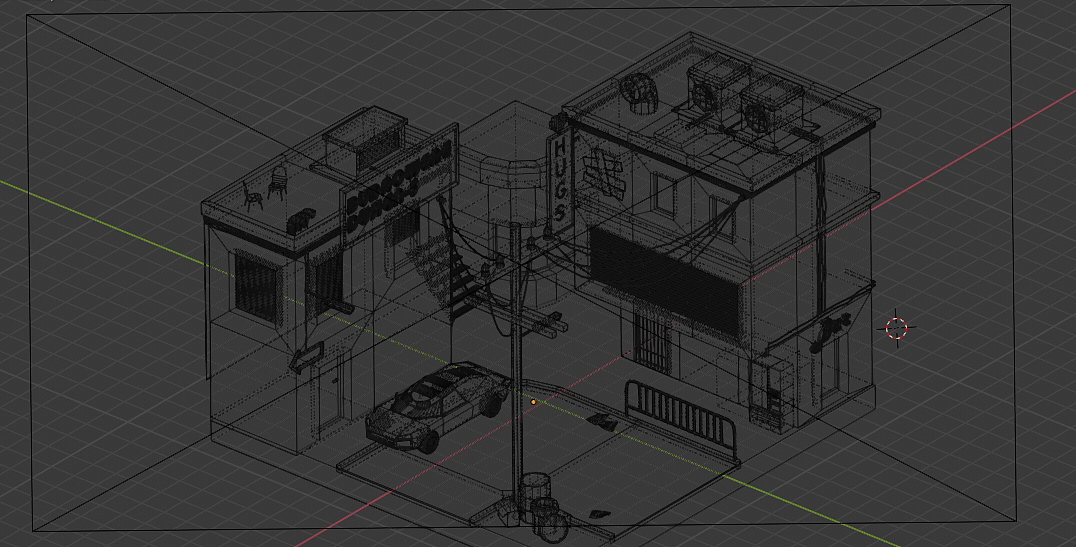Click the barrels at the pole base
Viewport: 1076px width, 547px height.
(542, 507)
